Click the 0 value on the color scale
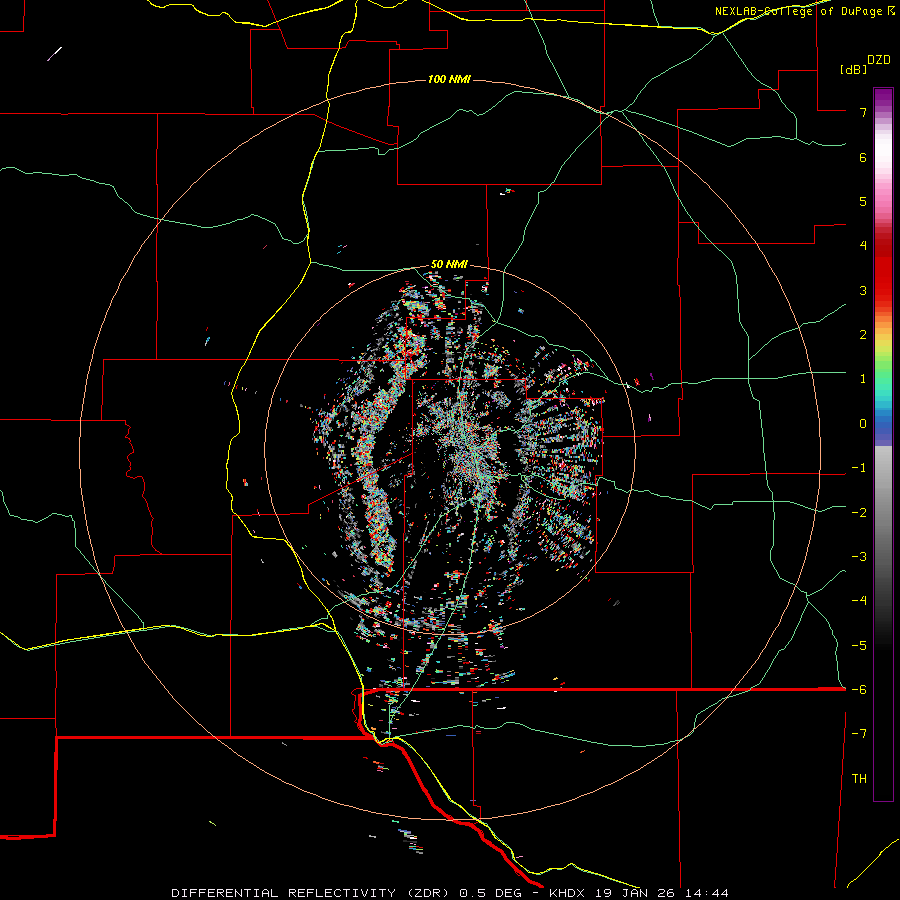 [x=863, y=424]
